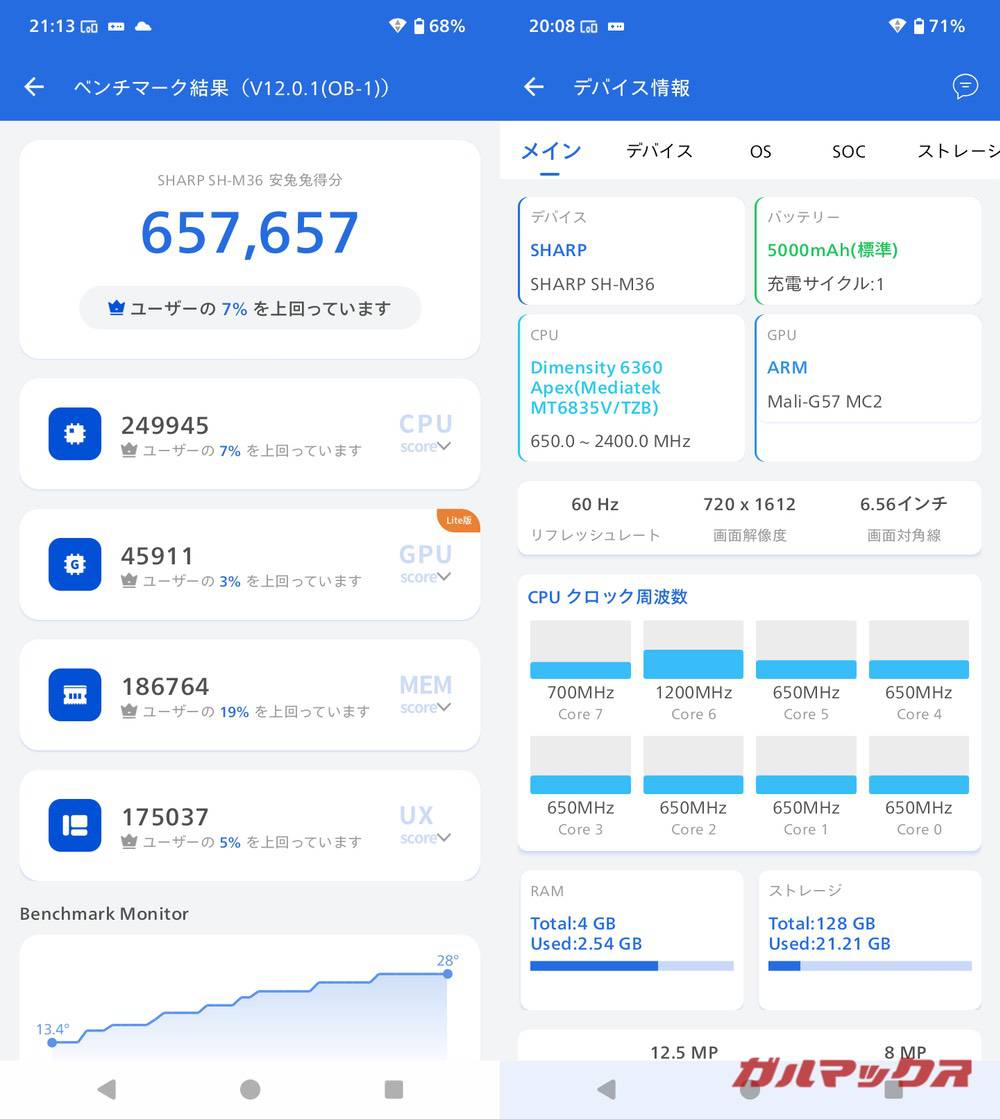The width and height of the screenshot is (1000, 1119).
Task: Tap the 650.0 ~ 2400.0 MHz text
Action: pos(610,441)
